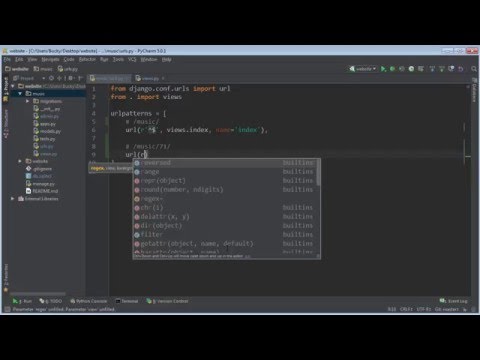Close the views.py editor tab

pos(163,78)
